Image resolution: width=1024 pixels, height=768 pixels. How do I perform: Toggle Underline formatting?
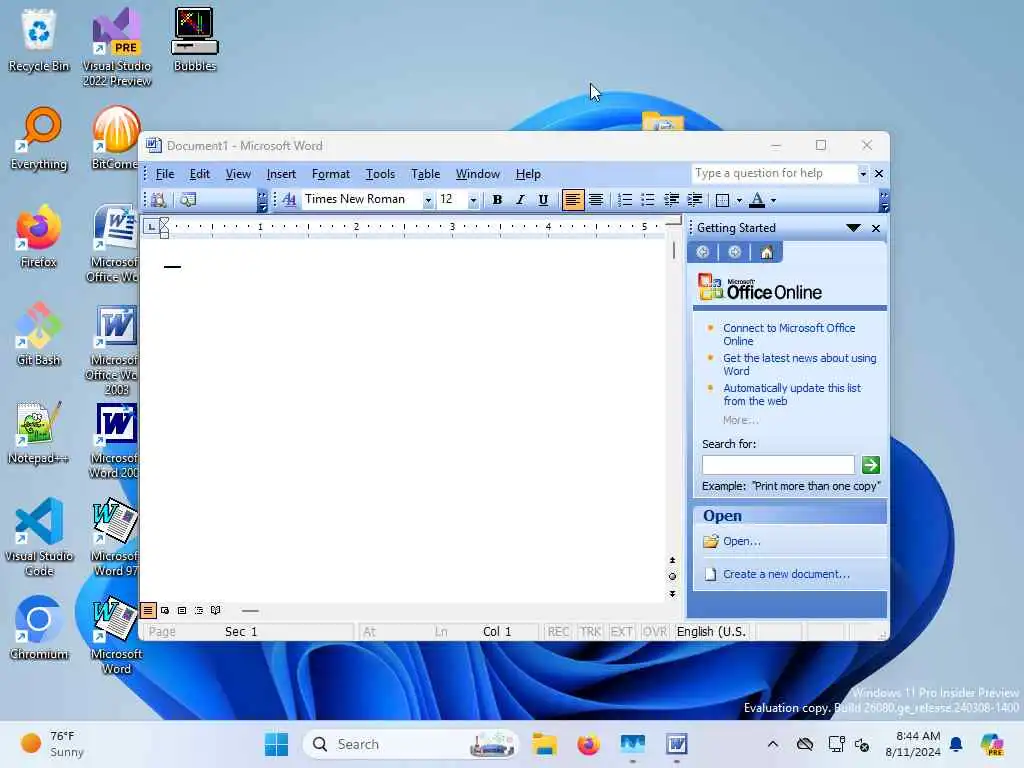[x=543, y=200]
